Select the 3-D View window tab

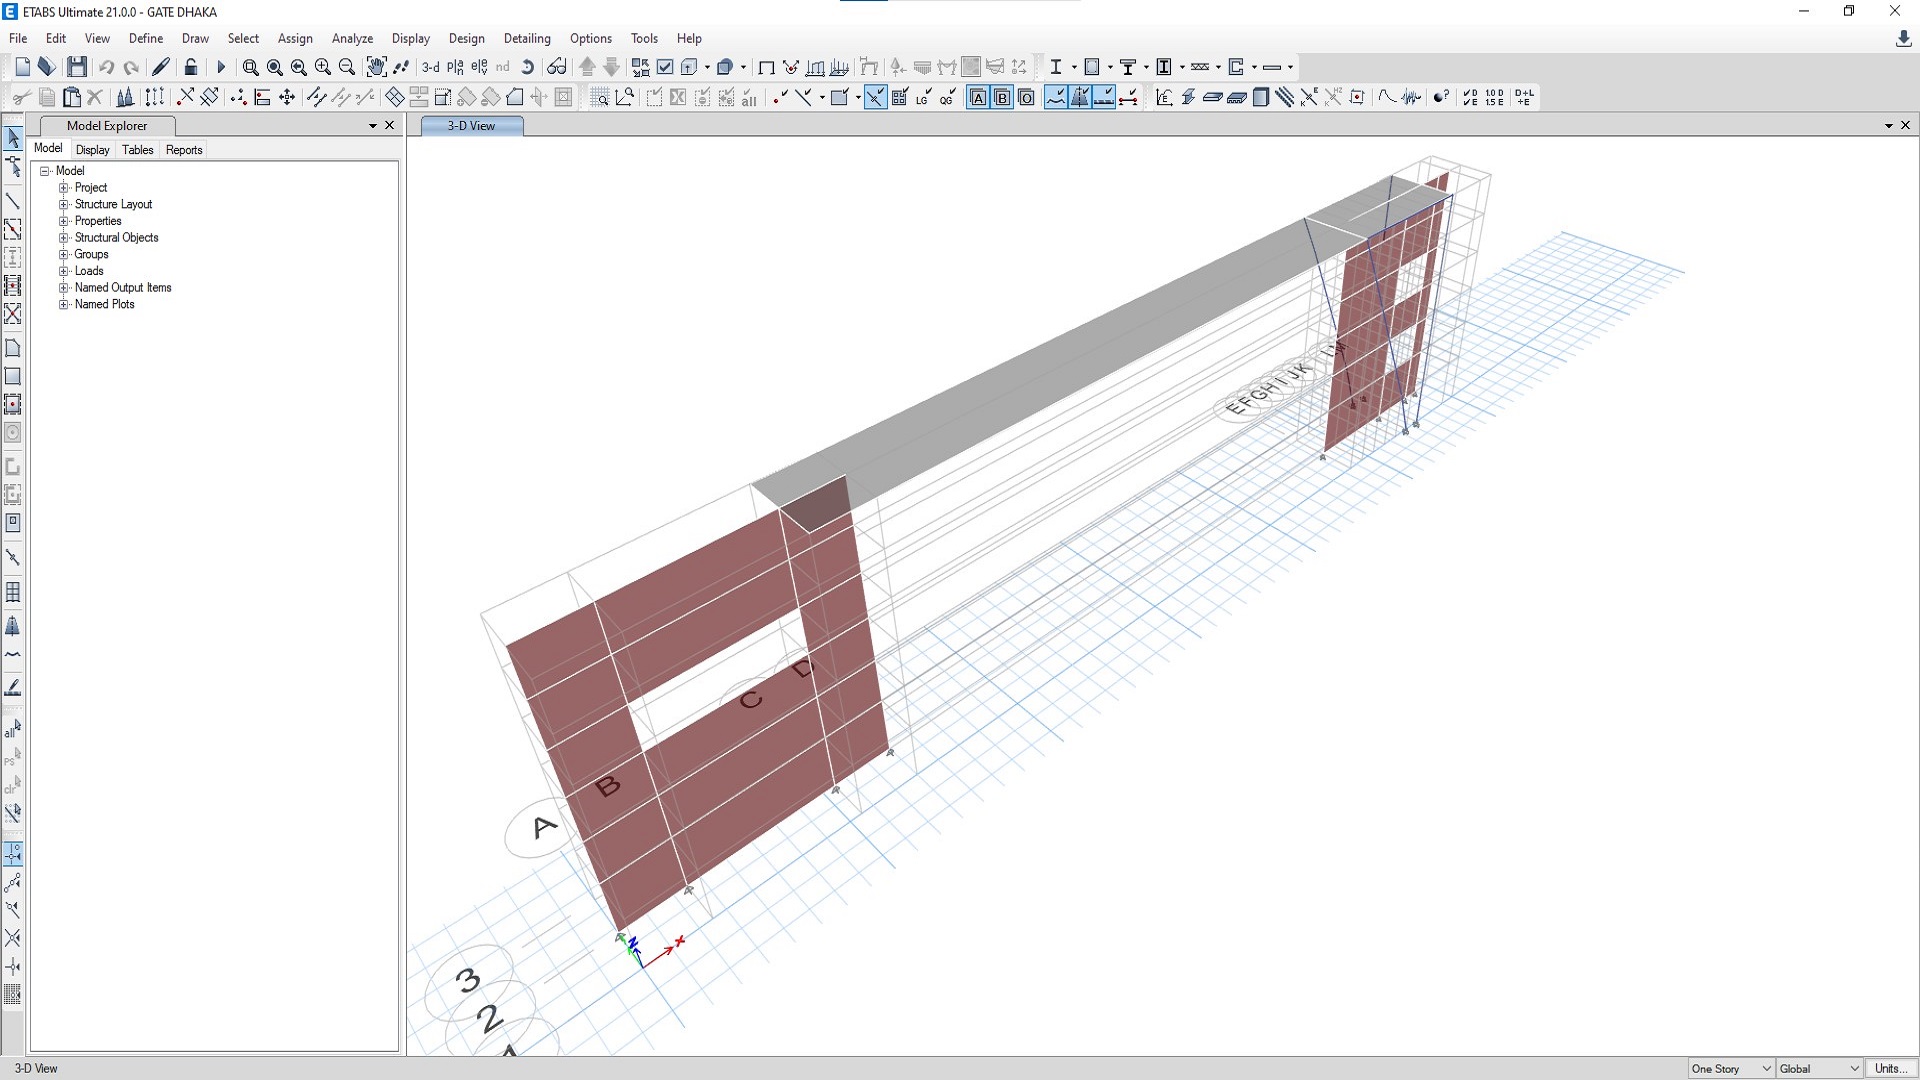coord(471,126)
